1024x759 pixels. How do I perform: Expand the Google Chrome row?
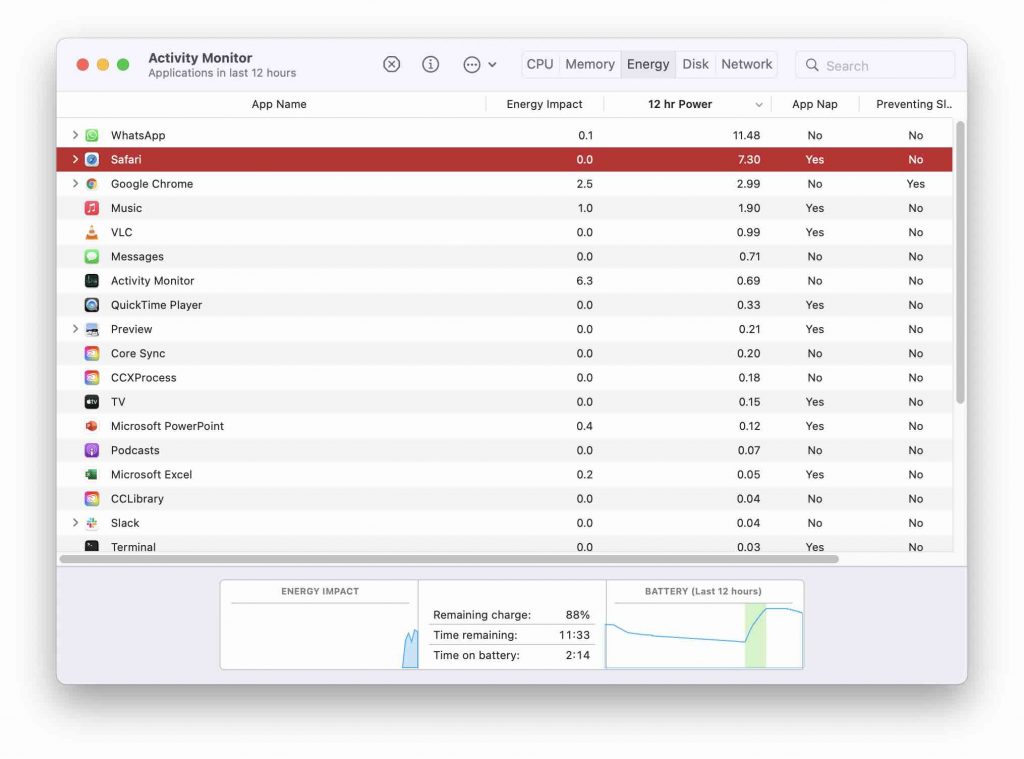(x=76, y=184)
